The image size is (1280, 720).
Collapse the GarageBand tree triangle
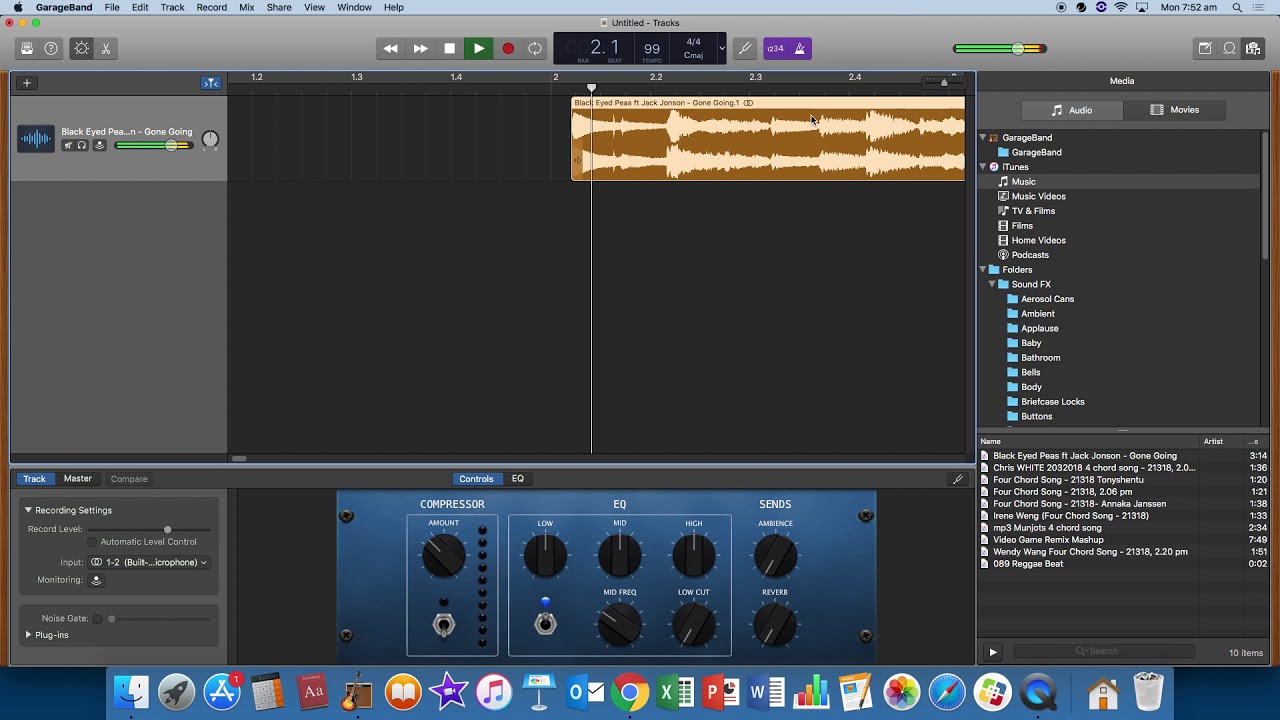pos(983,138)
